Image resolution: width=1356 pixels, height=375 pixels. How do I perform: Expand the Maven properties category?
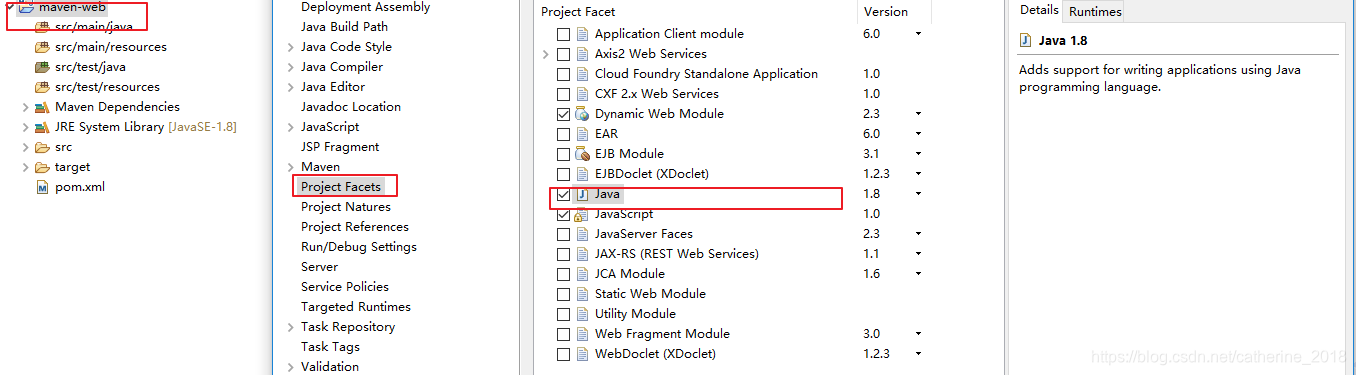tap(290, 167)
